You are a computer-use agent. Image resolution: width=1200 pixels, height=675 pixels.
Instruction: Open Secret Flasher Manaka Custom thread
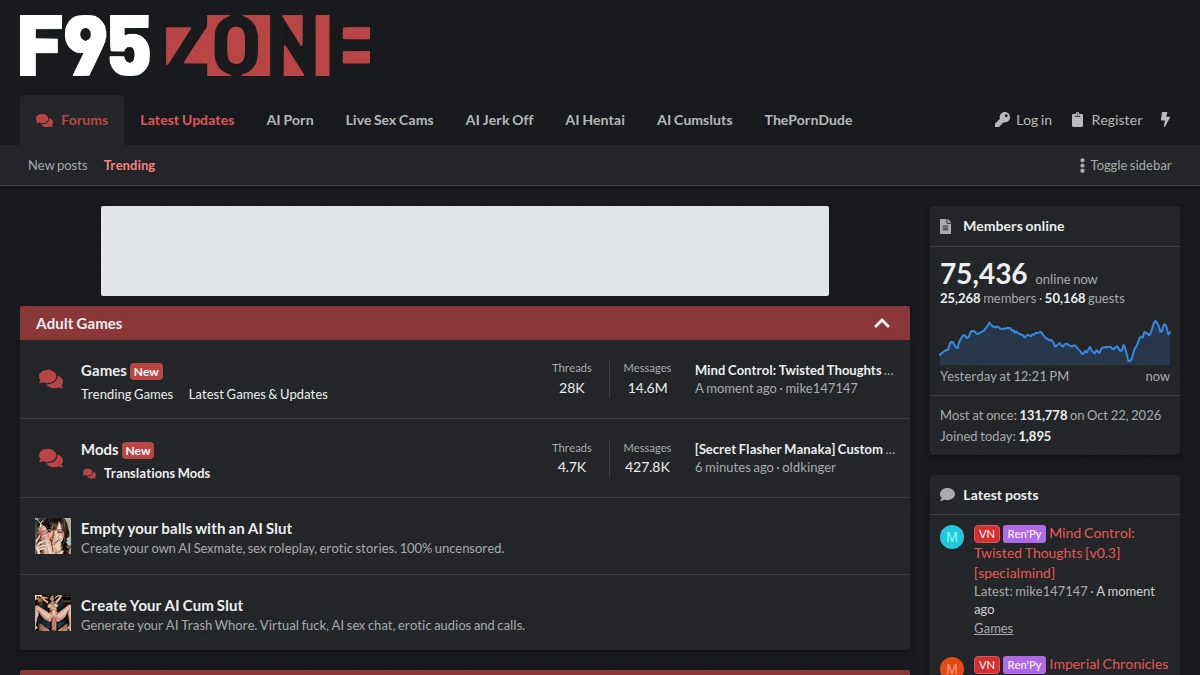click(x=795, y=449)
